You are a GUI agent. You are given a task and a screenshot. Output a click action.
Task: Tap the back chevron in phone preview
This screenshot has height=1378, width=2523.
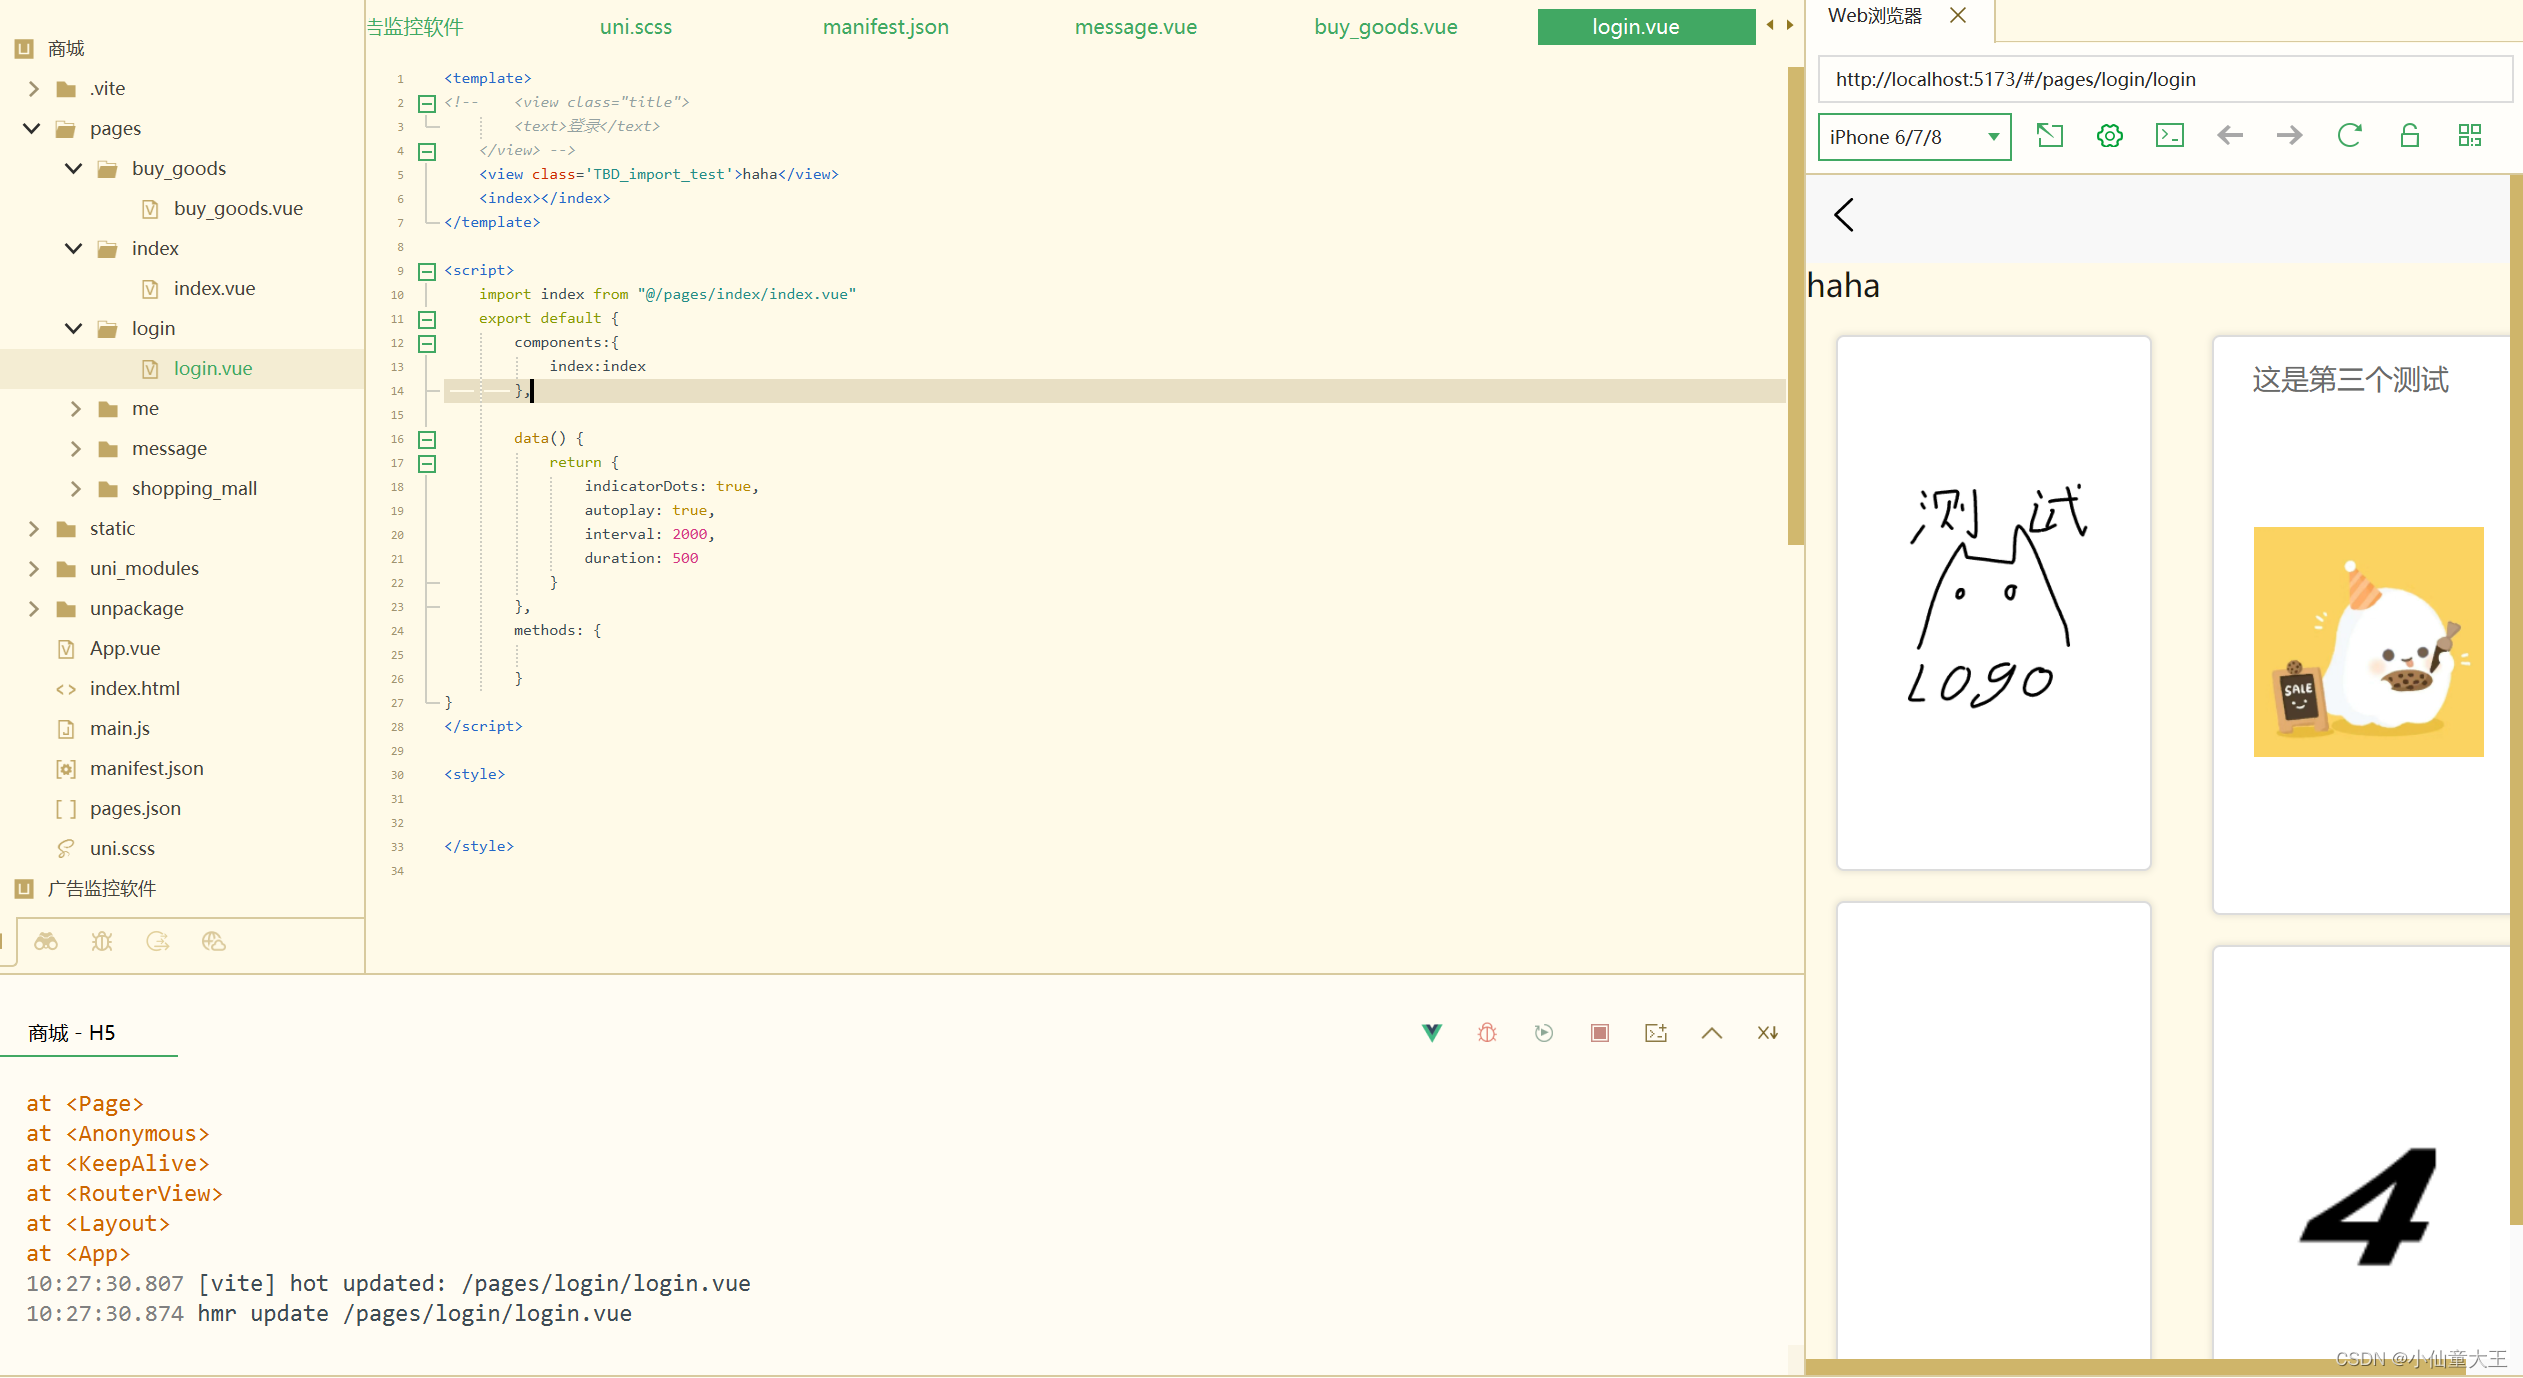[1844, 214]
